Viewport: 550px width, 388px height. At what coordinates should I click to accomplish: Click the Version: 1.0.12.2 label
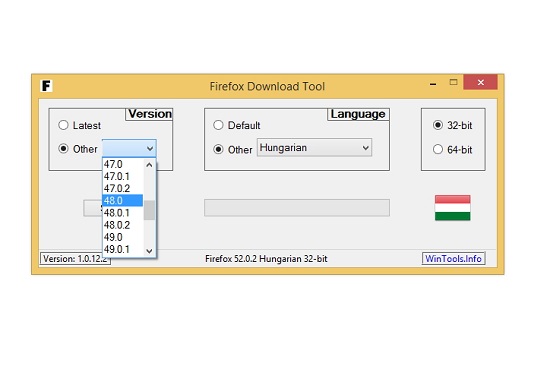click(75, 259)
